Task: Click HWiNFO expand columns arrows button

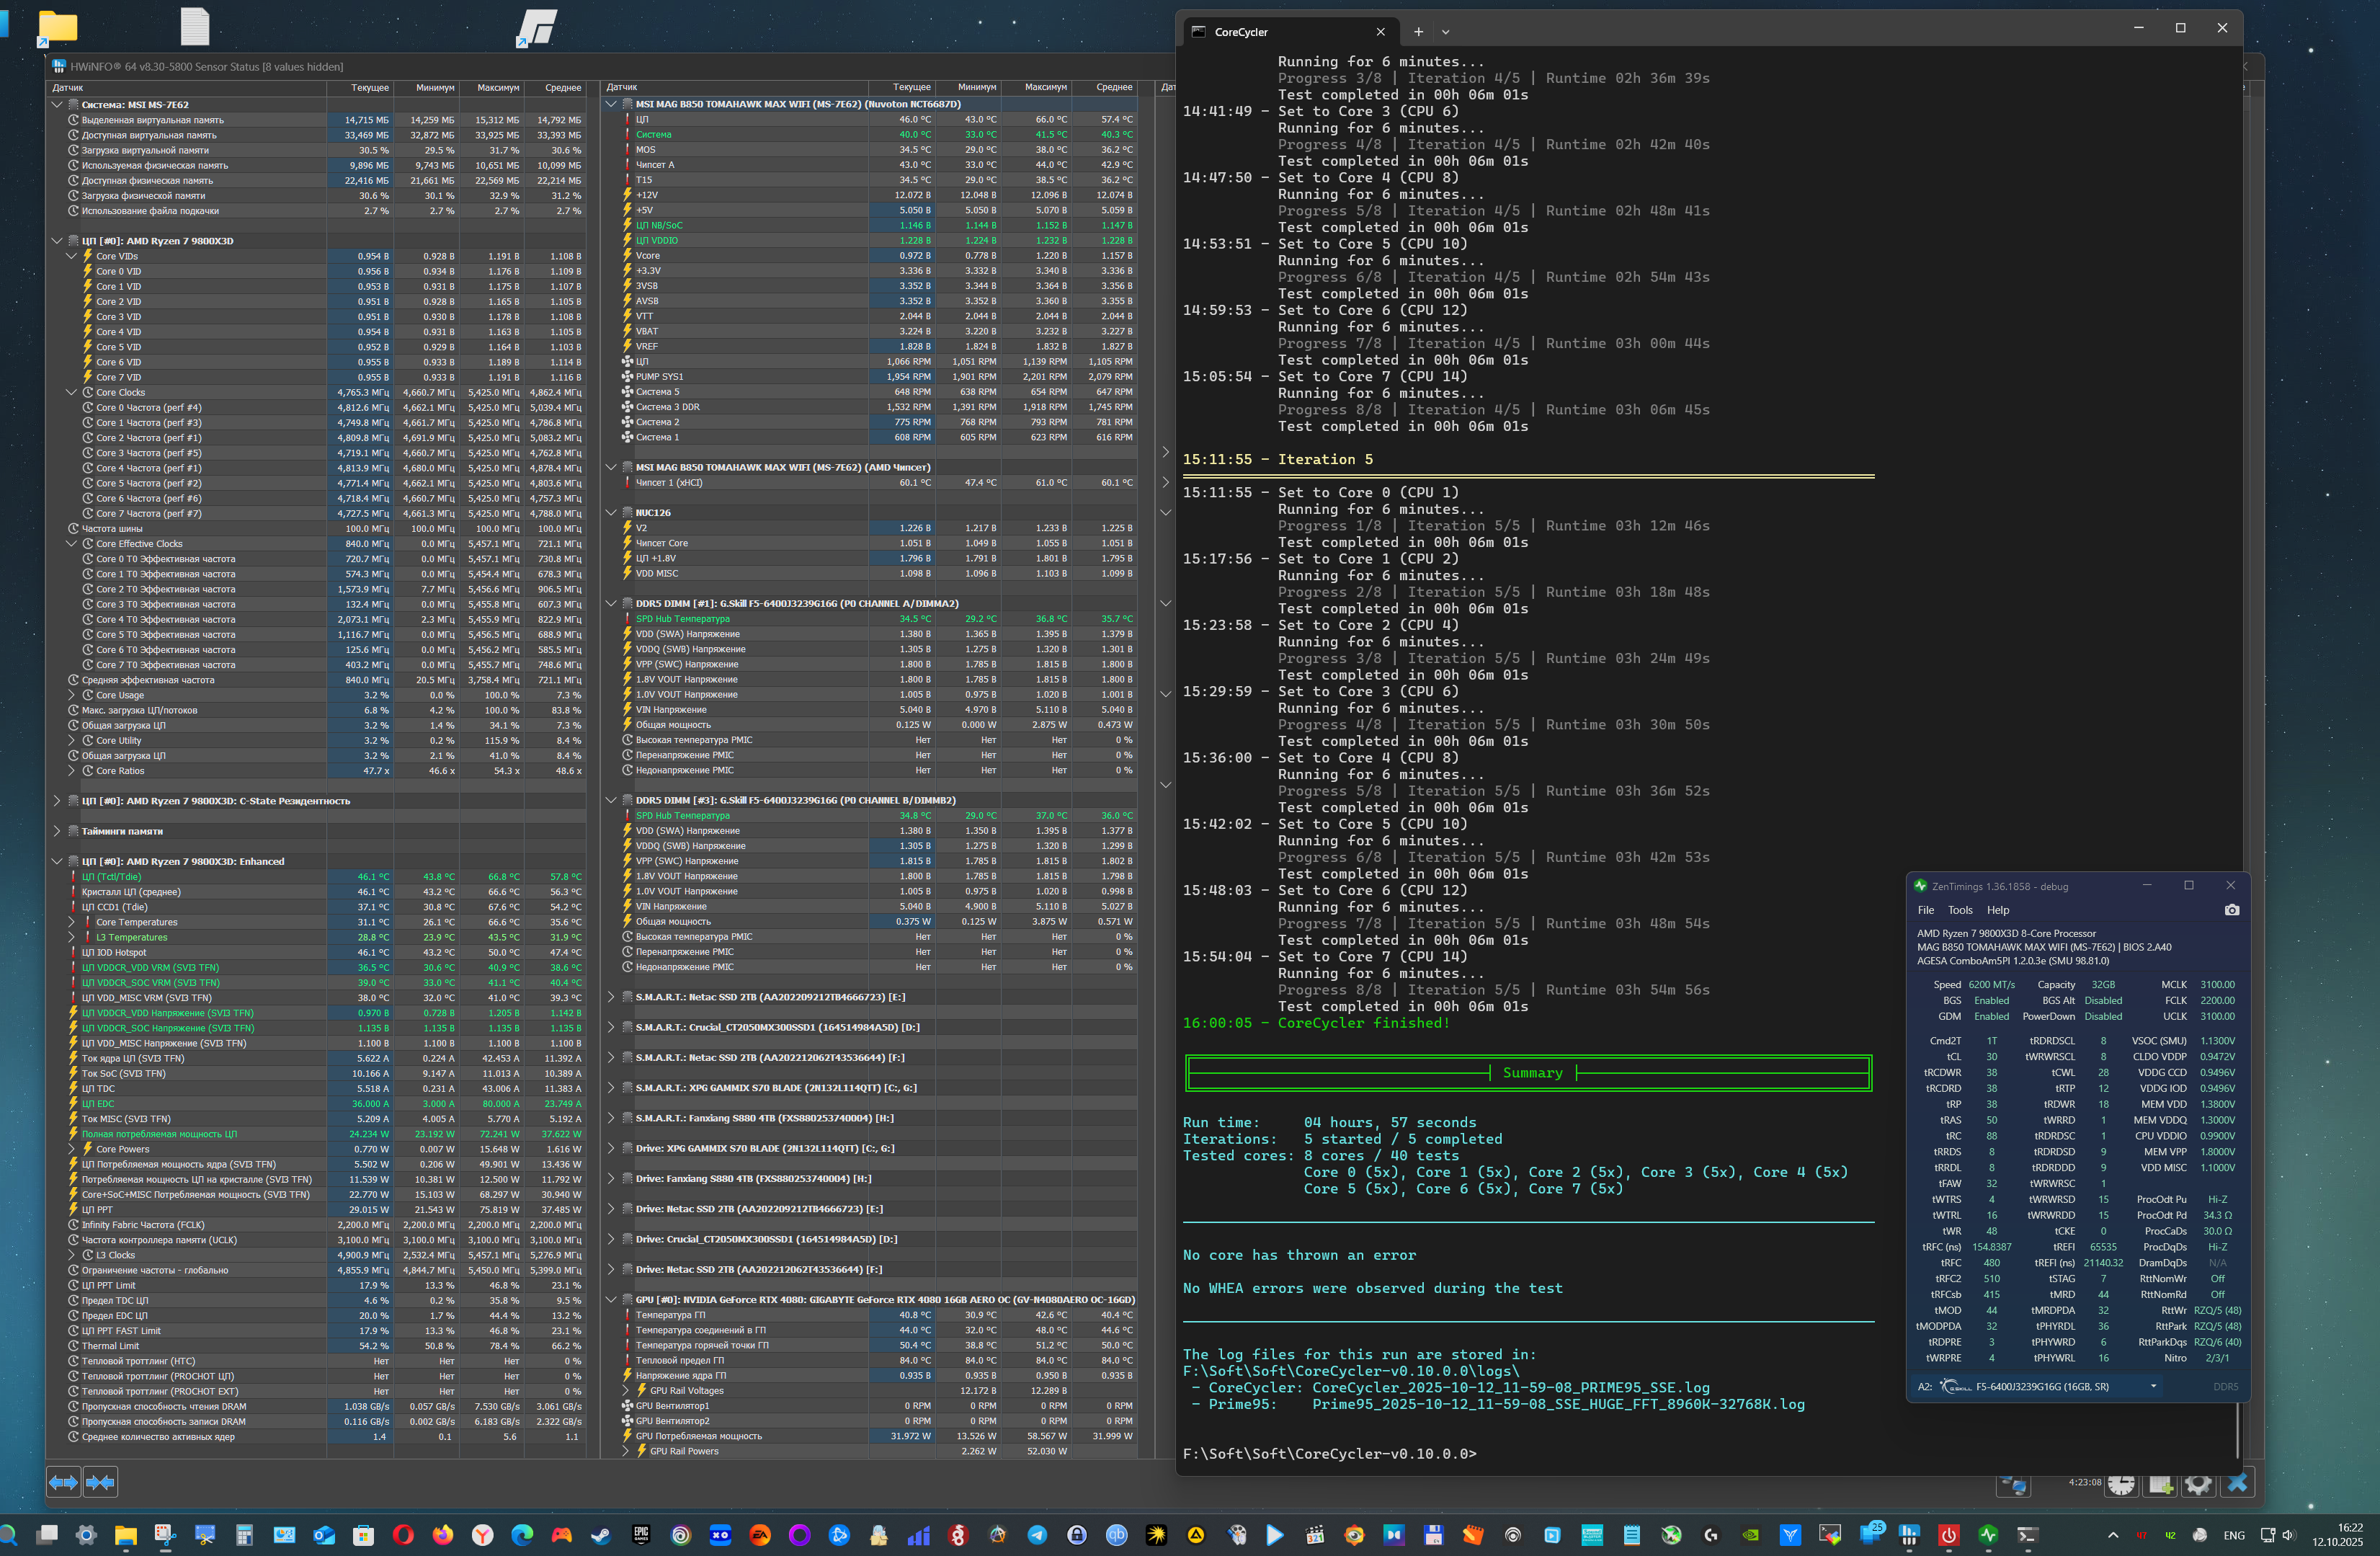Action: pos(63,1482)
